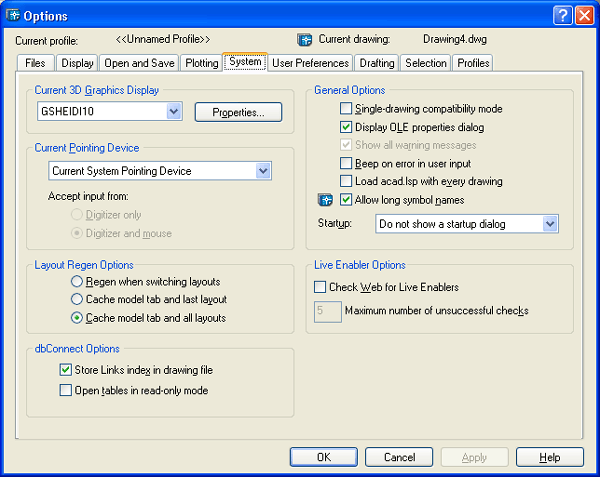Expand the Current System Pointing Device dropdown
Image resolution: width=600 pixels, height=477 pixels.
point(263,171)
